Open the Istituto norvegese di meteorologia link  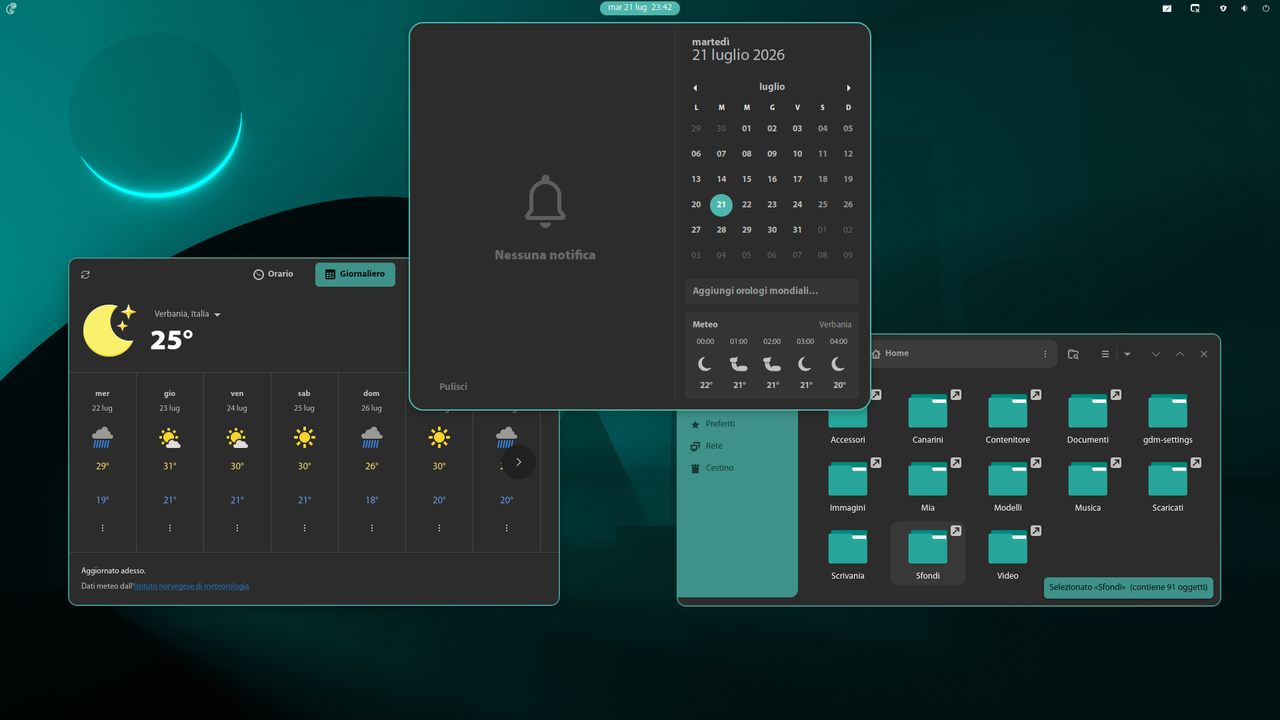tap(191, 586)
